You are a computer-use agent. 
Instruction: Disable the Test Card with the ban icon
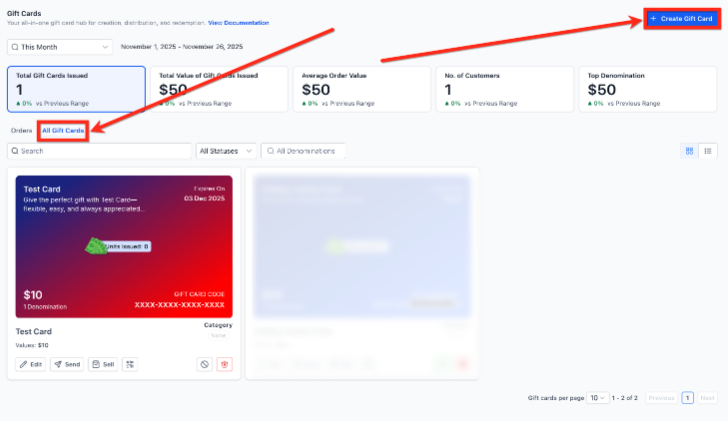204,364
